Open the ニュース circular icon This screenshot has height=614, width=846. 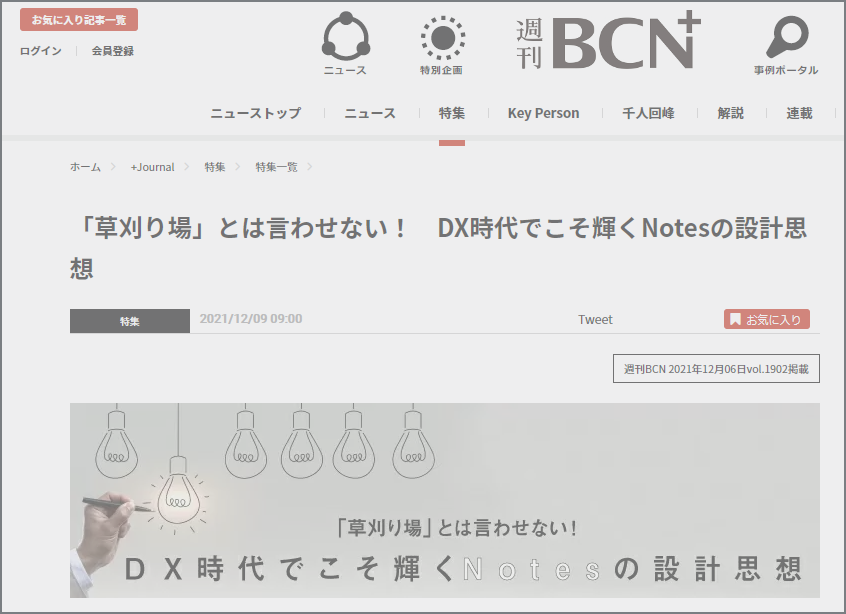tap(345, 37)
